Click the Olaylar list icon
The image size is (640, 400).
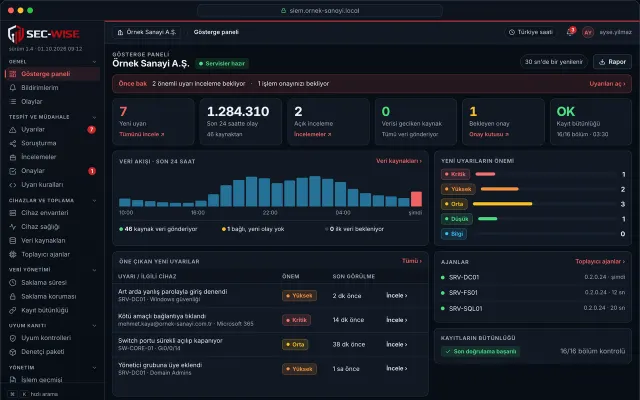[x=13, y=102]
